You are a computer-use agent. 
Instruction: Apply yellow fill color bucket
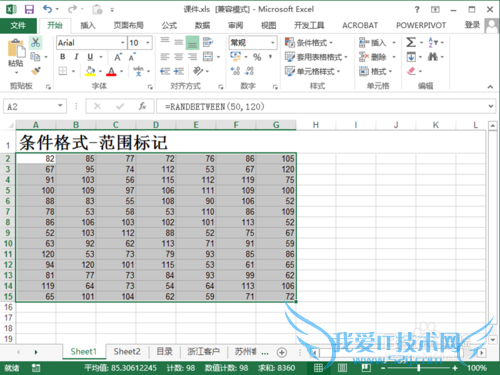point(90,71)
